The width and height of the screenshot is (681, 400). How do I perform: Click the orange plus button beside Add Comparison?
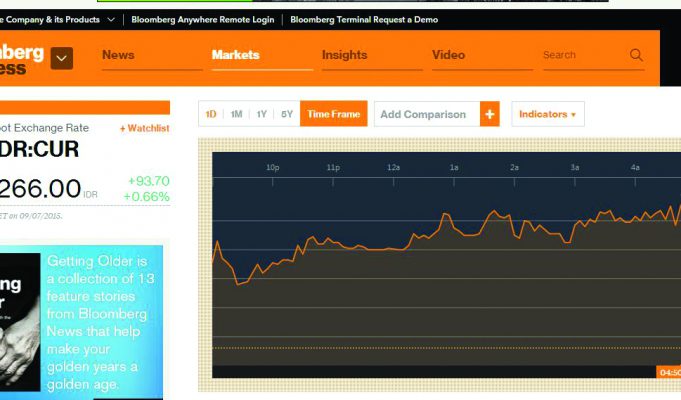(489, 114)
